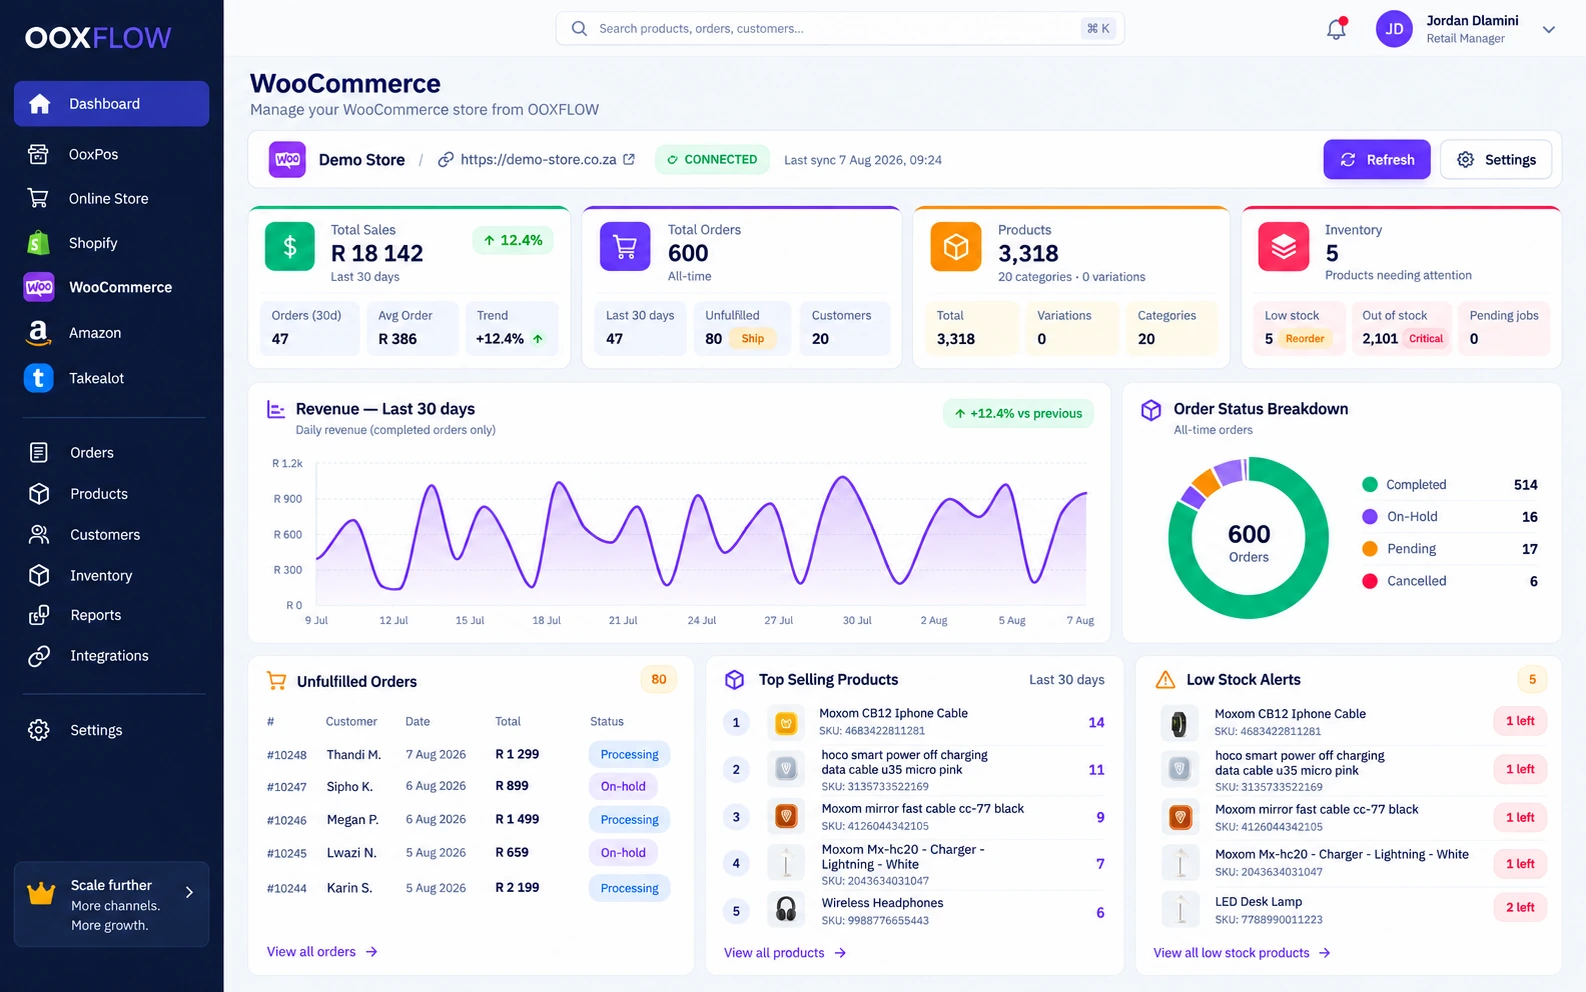Click the 80 count badge in Unfulfilled Orders
1586x992 pixels.
click(659, 679)
